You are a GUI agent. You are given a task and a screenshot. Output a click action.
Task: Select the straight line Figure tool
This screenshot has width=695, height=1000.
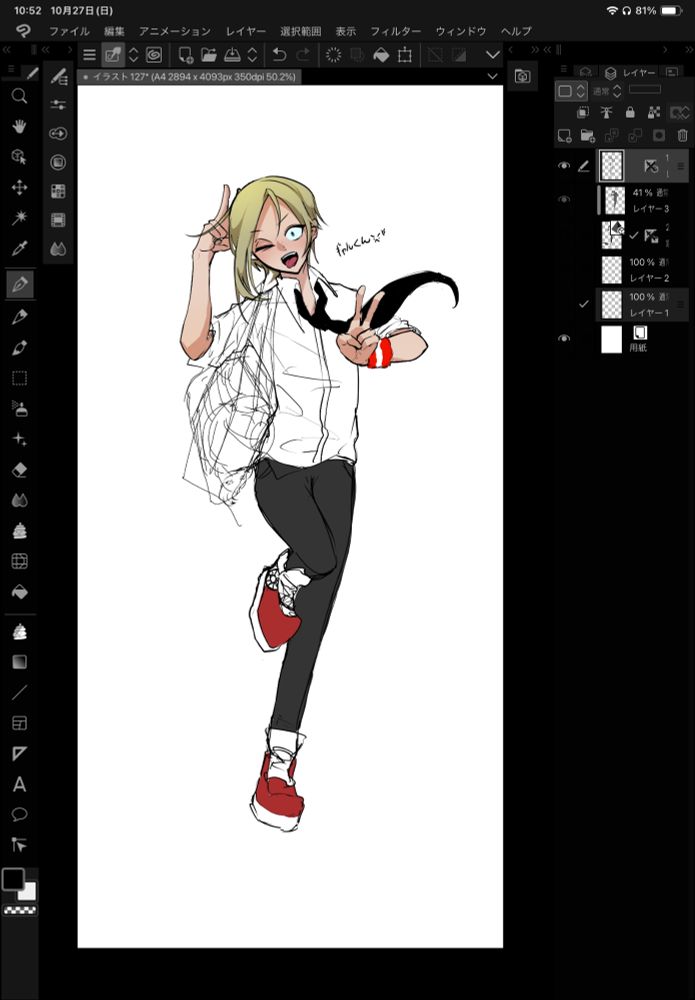(x=19, y=692)
